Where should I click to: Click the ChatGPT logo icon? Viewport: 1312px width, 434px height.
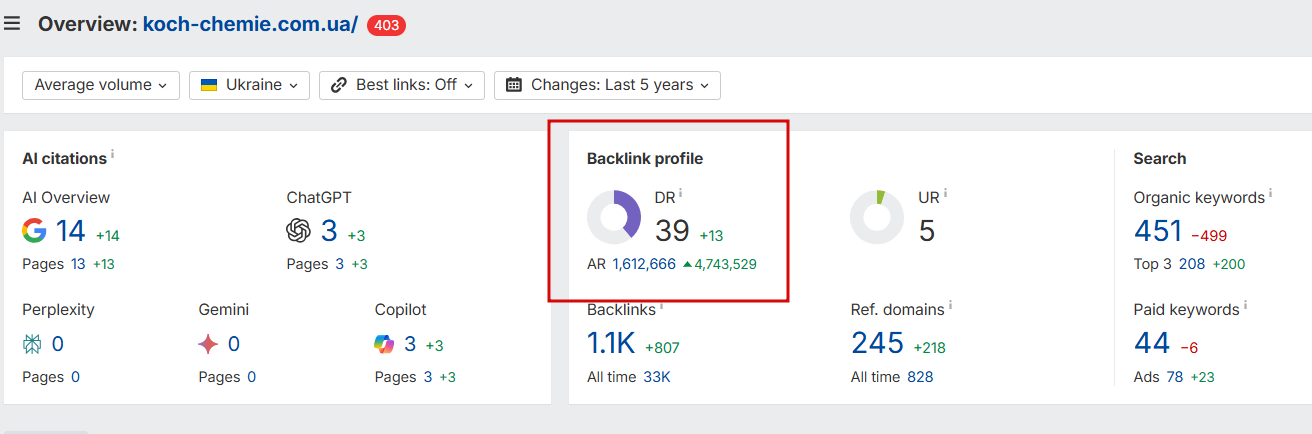tap(299, 231)
